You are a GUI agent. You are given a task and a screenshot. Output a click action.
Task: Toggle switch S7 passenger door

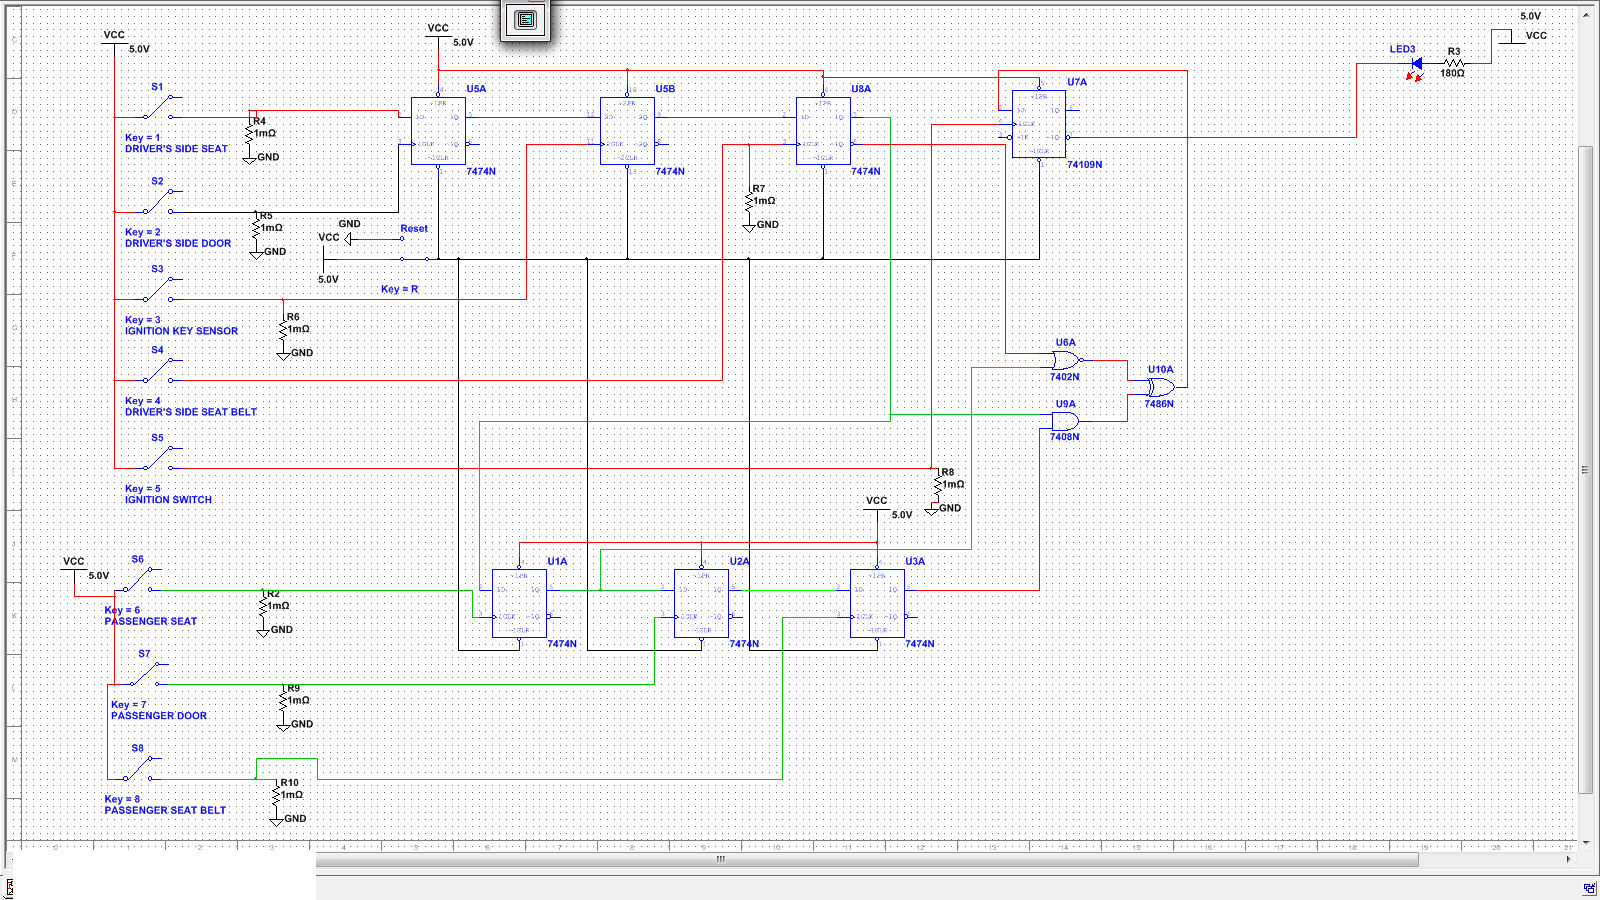coord(147,673)
